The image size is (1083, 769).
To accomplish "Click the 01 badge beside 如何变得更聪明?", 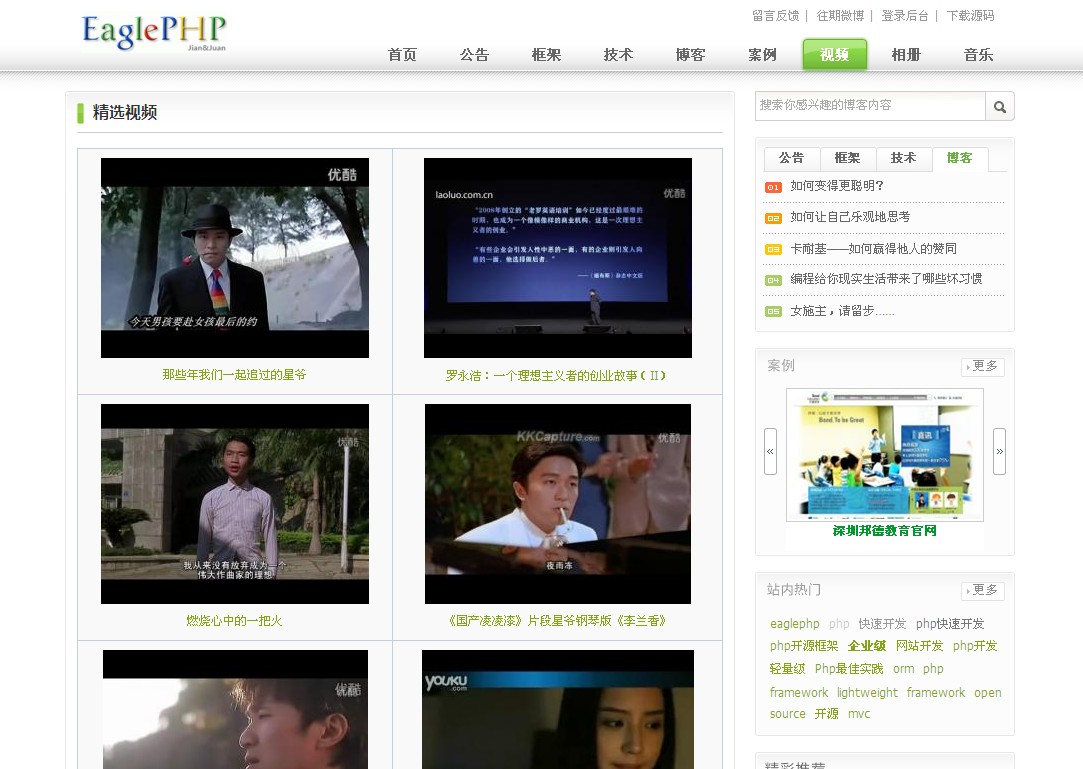I will pos(773,187).
